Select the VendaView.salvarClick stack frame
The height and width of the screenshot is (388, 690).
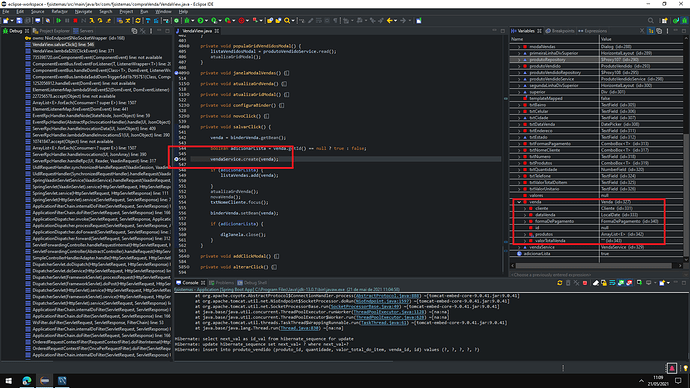click(x=63, y=44)
